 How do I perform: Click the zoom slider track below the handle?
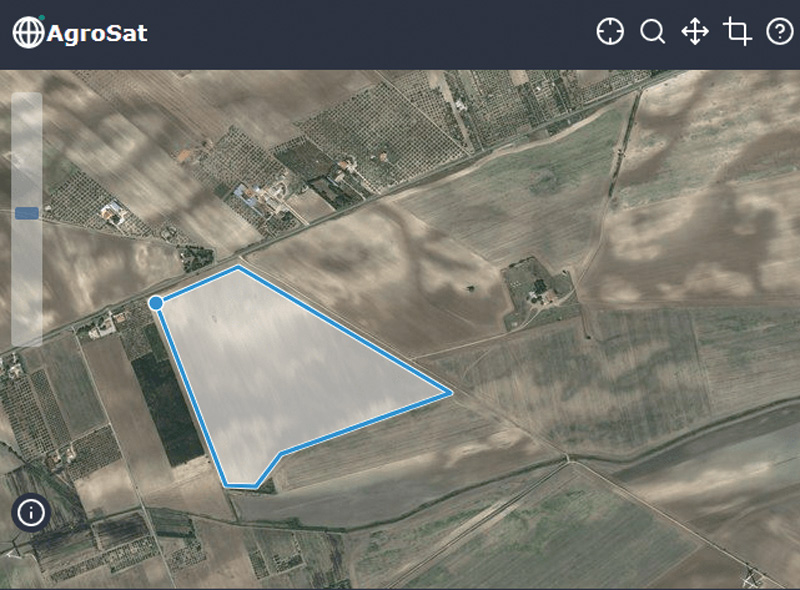pyautogui.click(x=27, y=283)
